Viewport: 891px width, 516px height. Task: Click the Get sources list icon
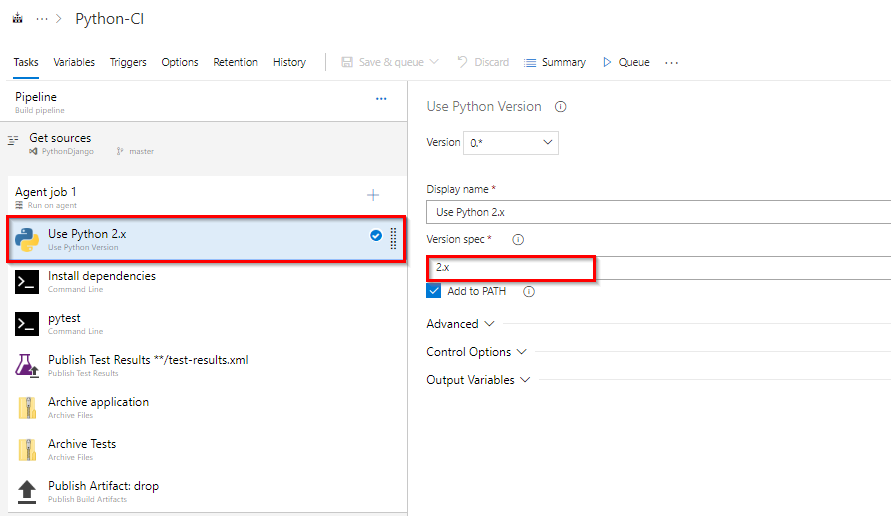(13, 140)
